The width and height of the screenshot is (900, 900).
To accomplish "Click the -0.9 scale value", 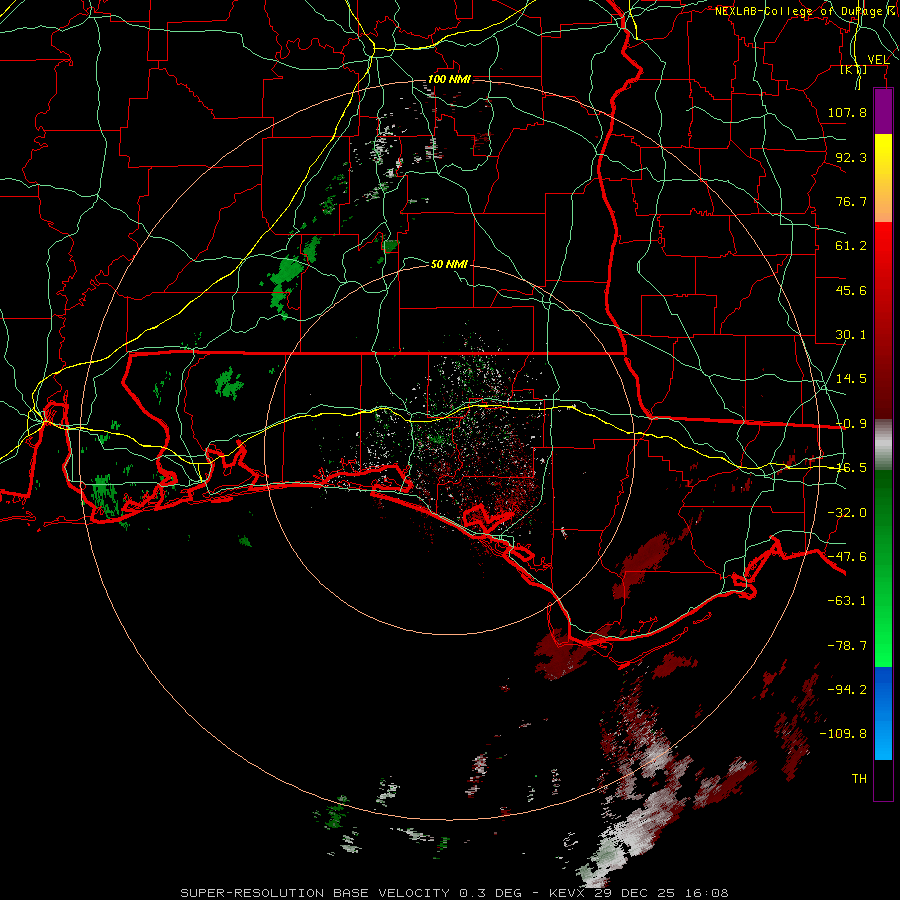I will tap(851, 424).
